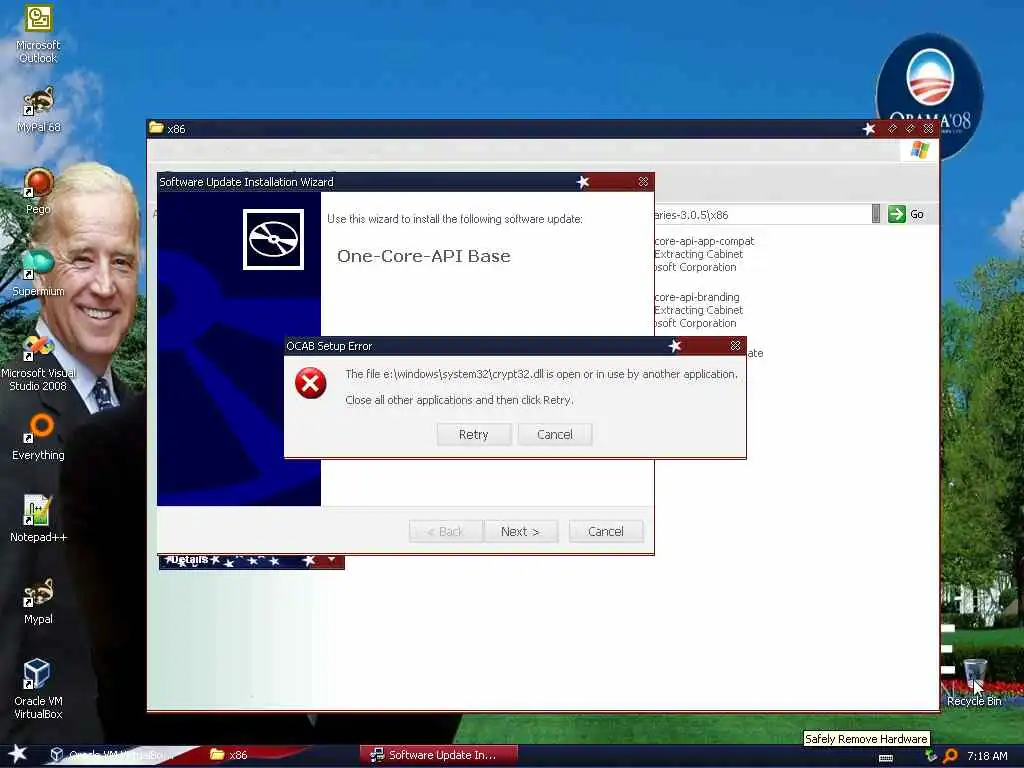The height and width of the screenshot is (768, 1024).
Task: Click the 7:18 AM clock
Action: 987,756
